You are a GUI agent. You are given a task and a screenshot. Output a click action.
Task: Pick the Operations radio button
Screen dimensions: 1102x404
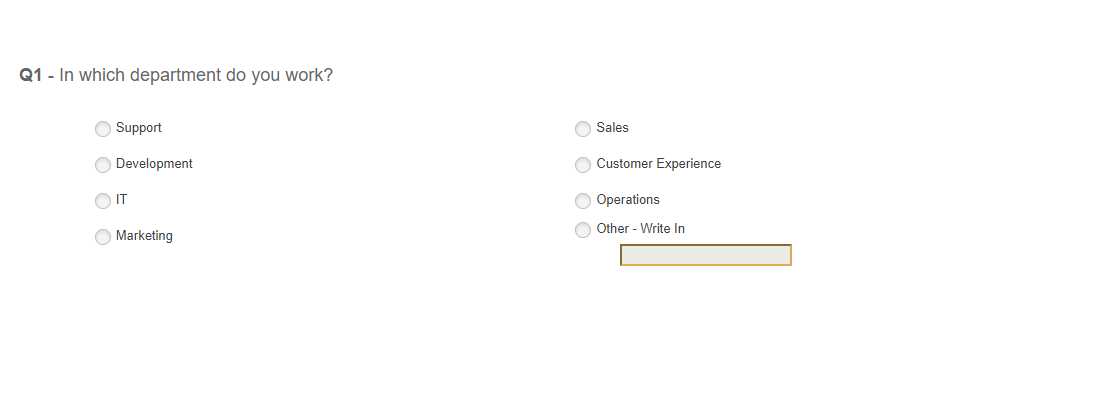point(583,200)
